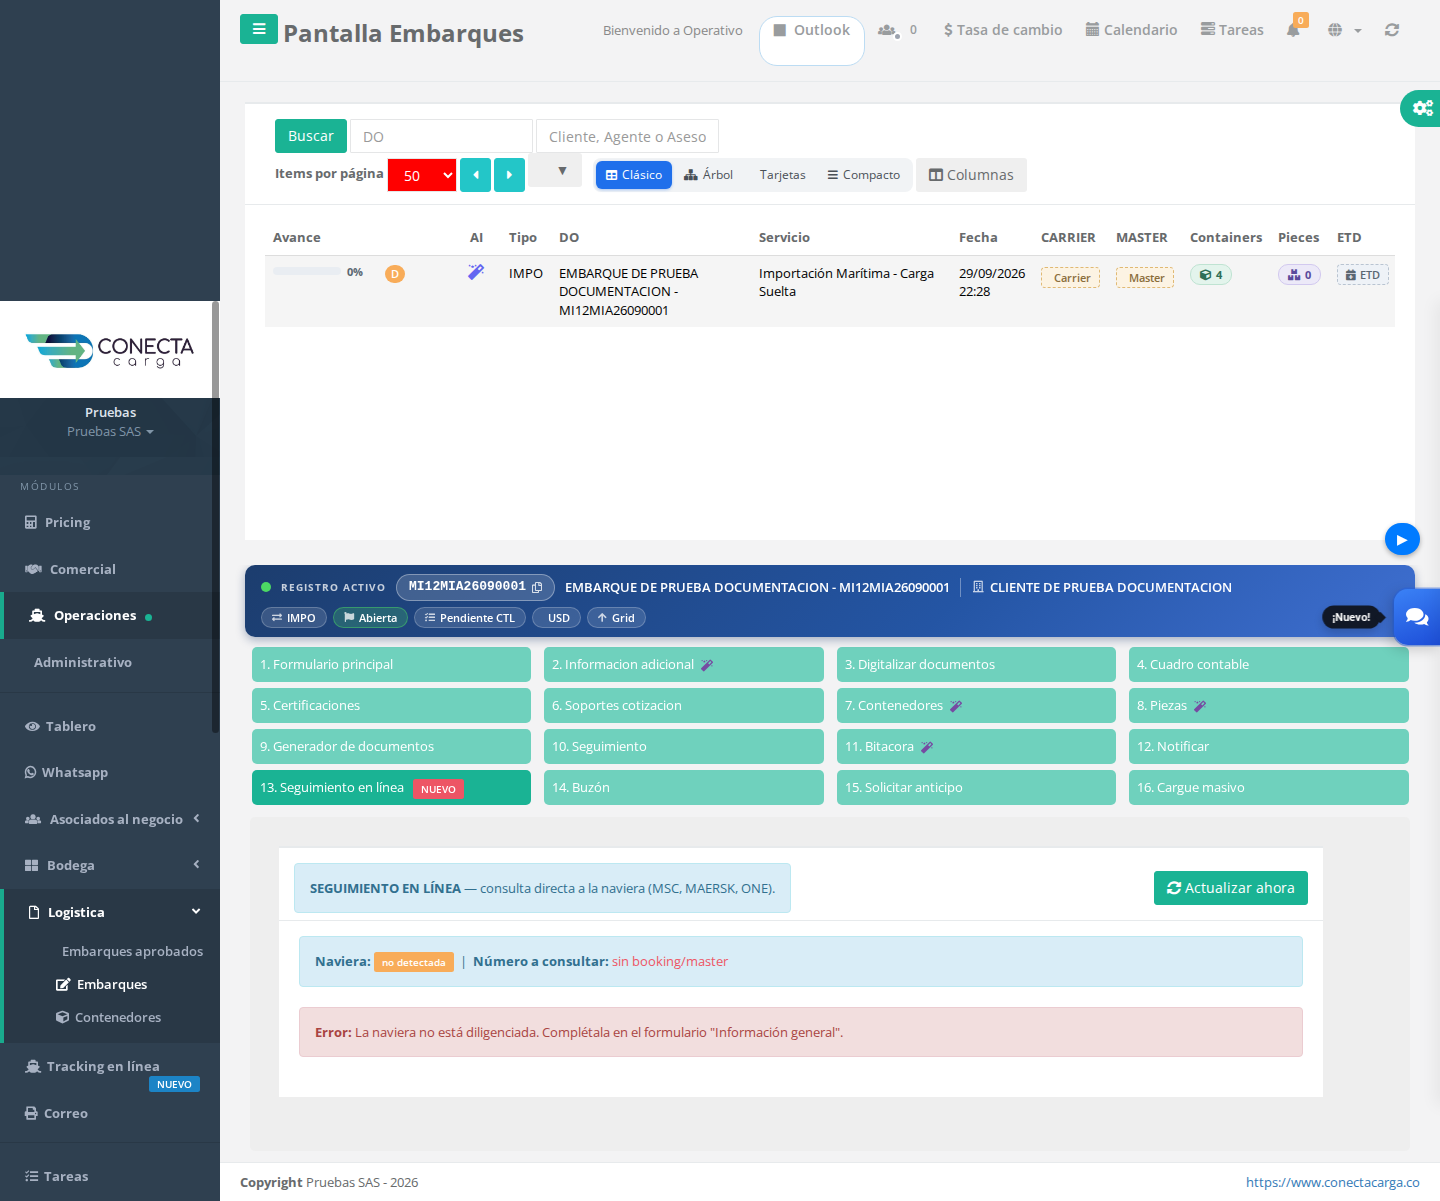Expand the Pruebas SAS company dropdown
The image size is (1440, 1201).
click(x=110, y=432)
